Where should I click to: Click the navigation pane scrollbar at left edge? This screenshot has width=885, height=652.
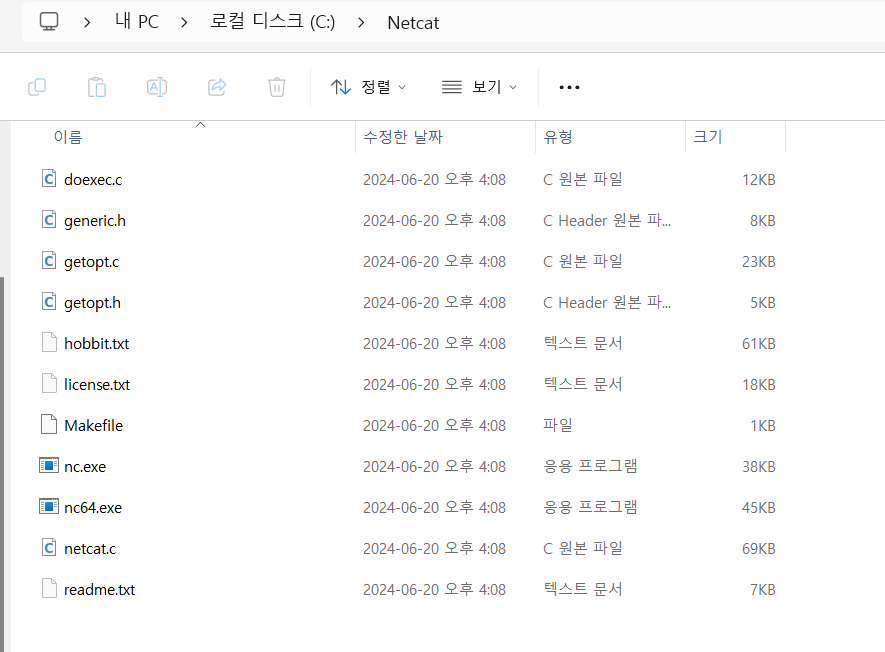(x=3, y=463)
